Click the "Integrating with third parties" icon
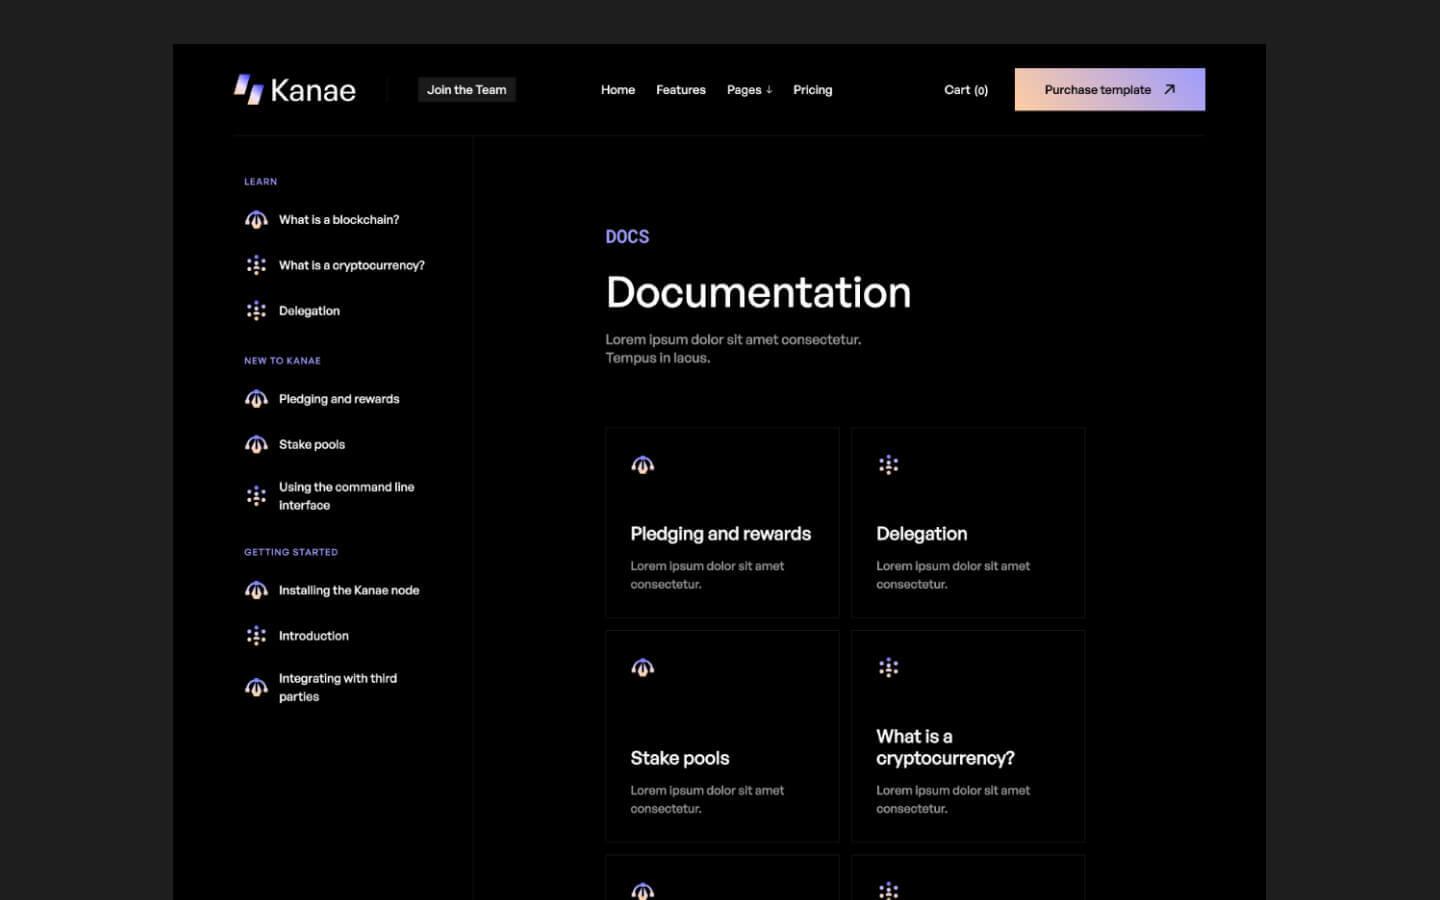The height and width of the screenshot is (900, 1440). (257, 687)
